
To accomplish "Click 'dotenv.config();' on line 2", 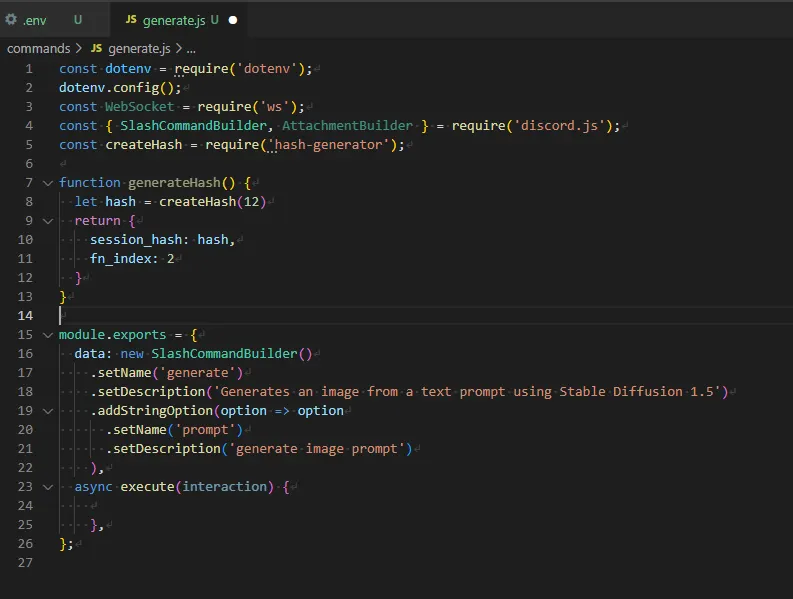I will 120,88.
